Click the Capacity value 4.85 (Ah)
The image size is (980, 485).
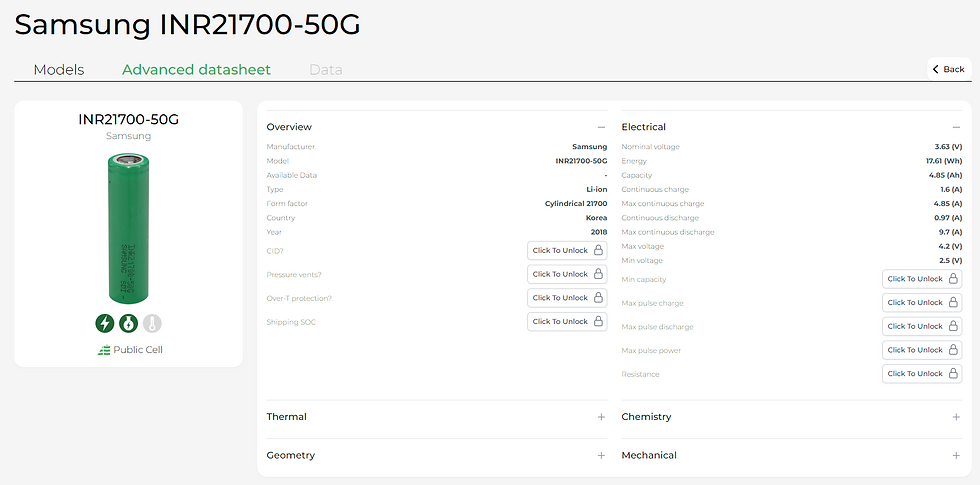coord(946,176)
